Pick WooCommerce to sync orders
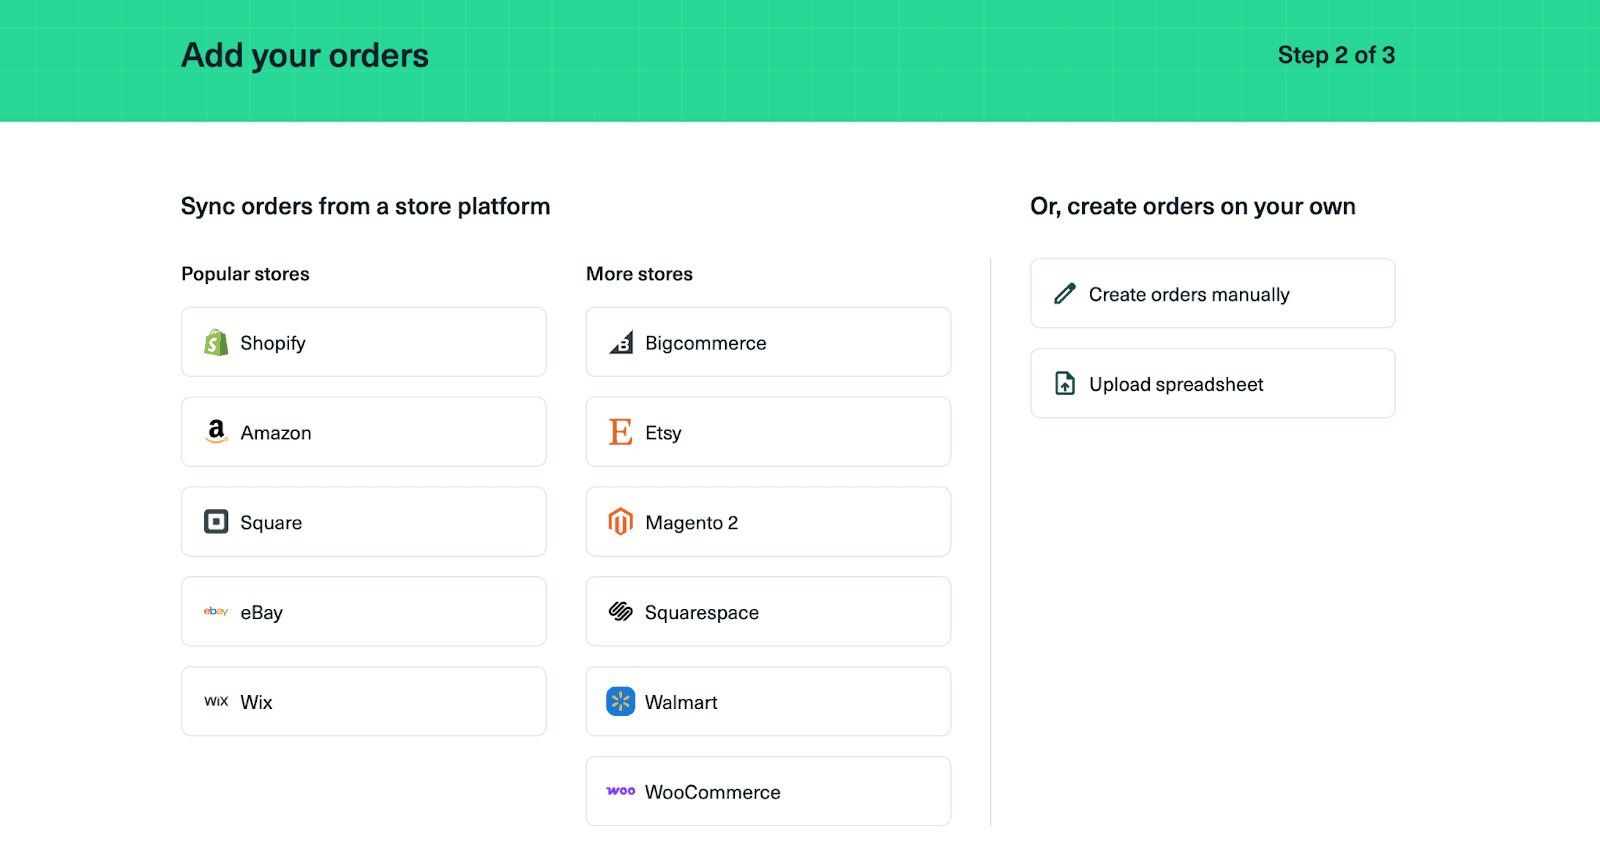Viewport: 1600px width, 855px height. click(768, 791)
